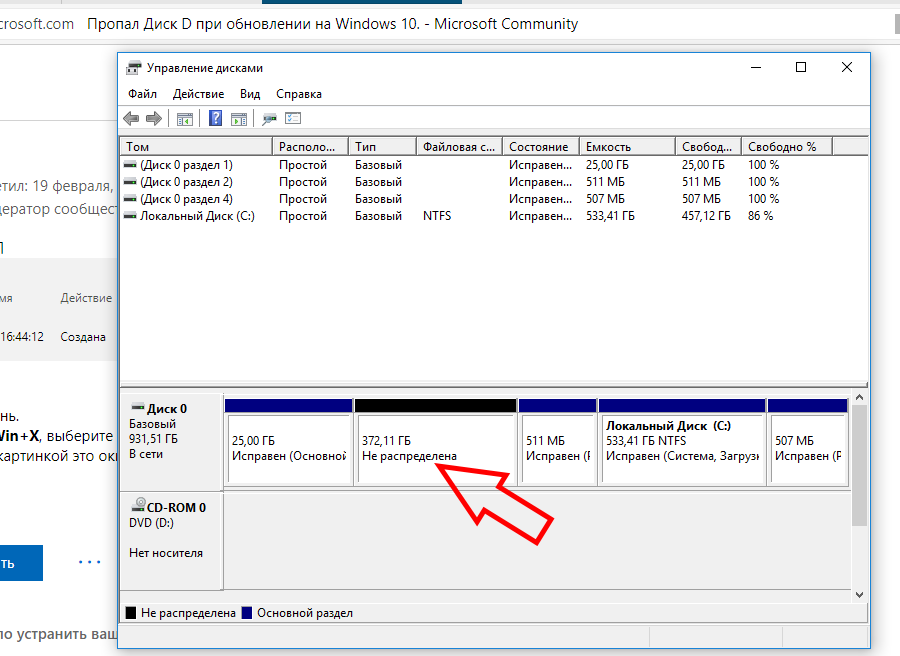
Task: Click the checklist properties toolbar icon
Action: coord(293,118)
